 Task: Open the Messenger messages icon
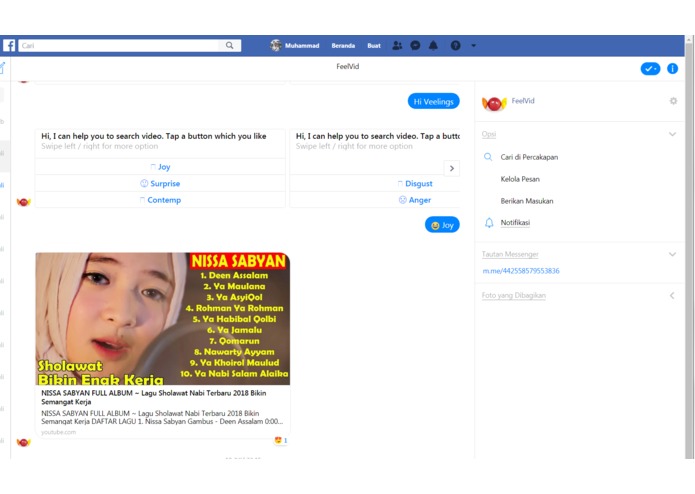click(415, 45)
